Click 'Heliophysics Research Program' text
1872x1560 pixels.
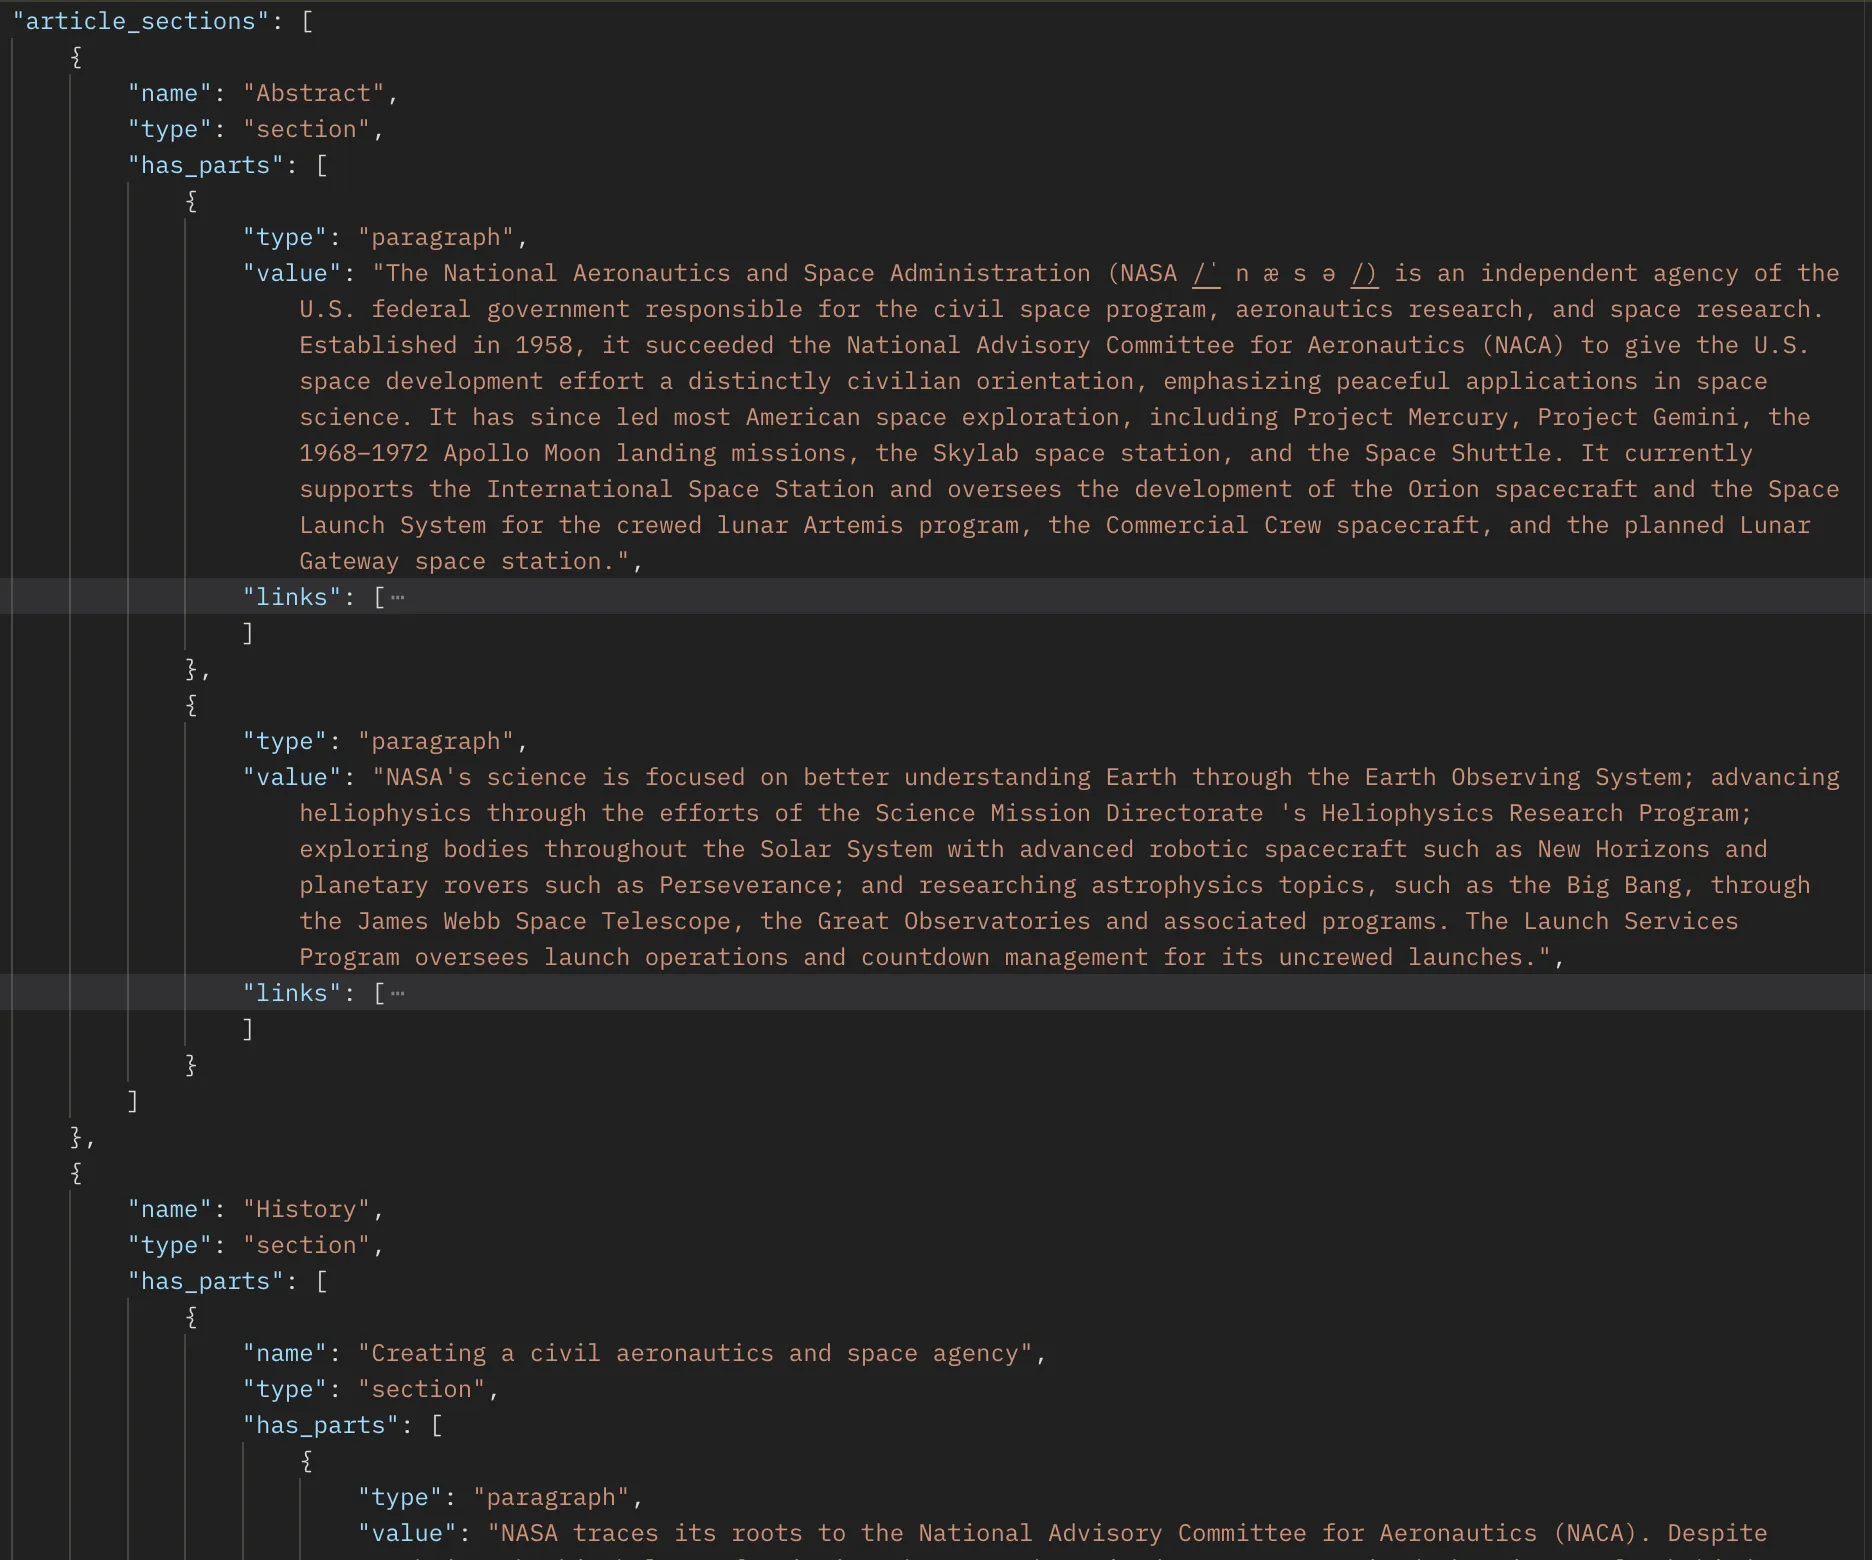click(x=1530, y=813)
